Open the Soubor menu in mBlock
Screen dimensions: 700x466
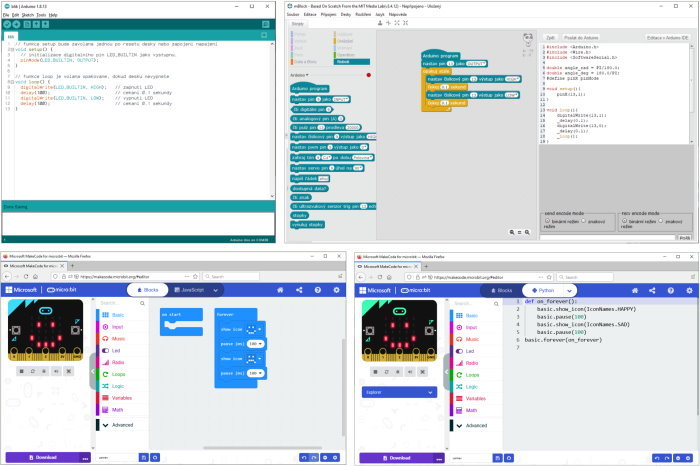click(293, 14)
